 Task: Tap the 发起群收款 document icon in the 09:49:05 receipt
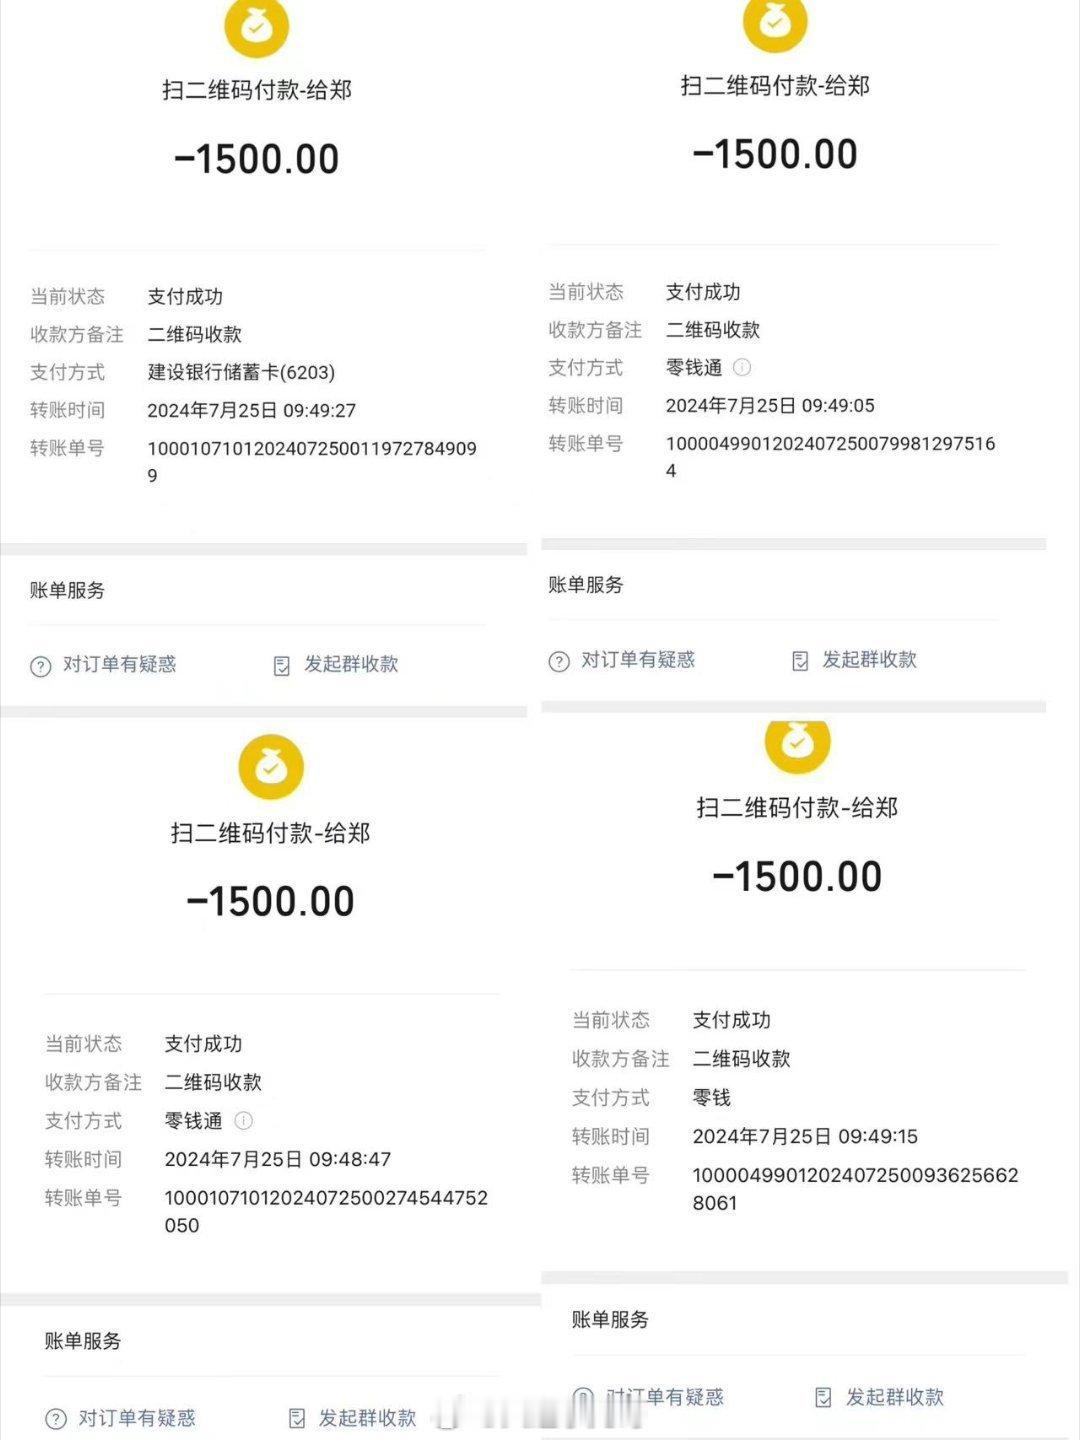pos(800,661)
